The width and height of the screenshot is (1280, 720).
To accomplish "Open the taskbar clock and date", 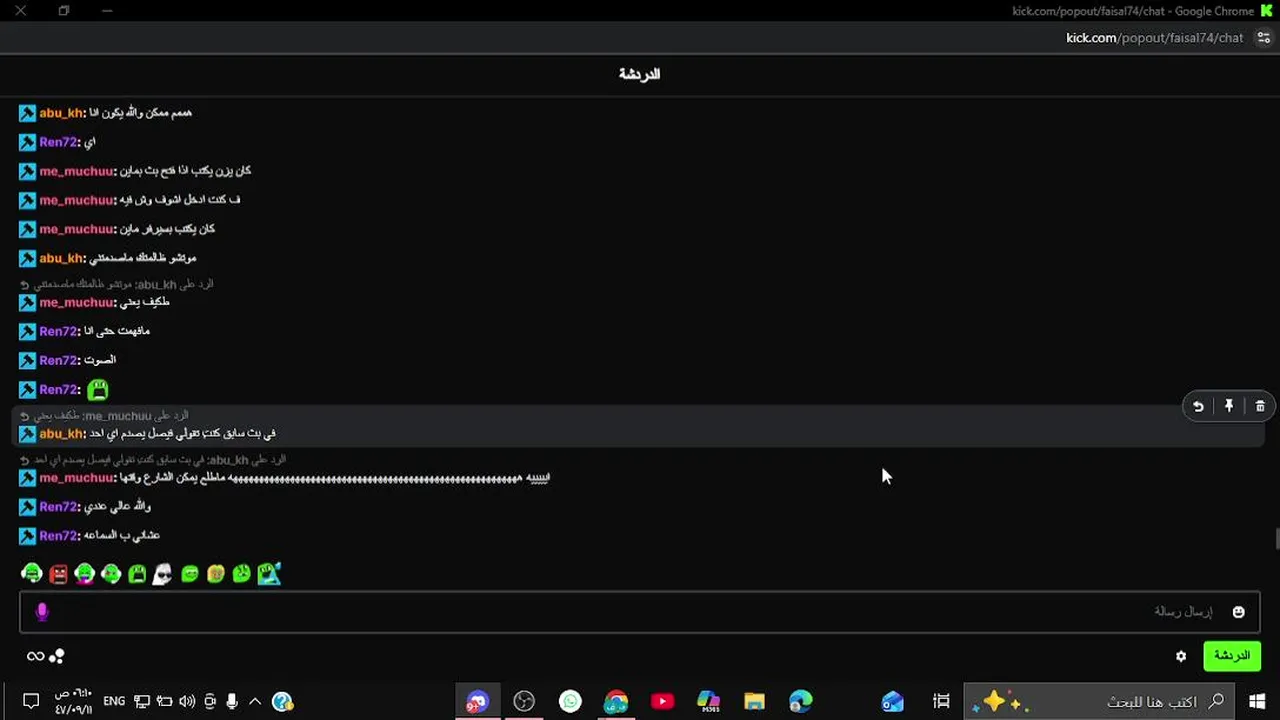I will [x=73, y=701].
